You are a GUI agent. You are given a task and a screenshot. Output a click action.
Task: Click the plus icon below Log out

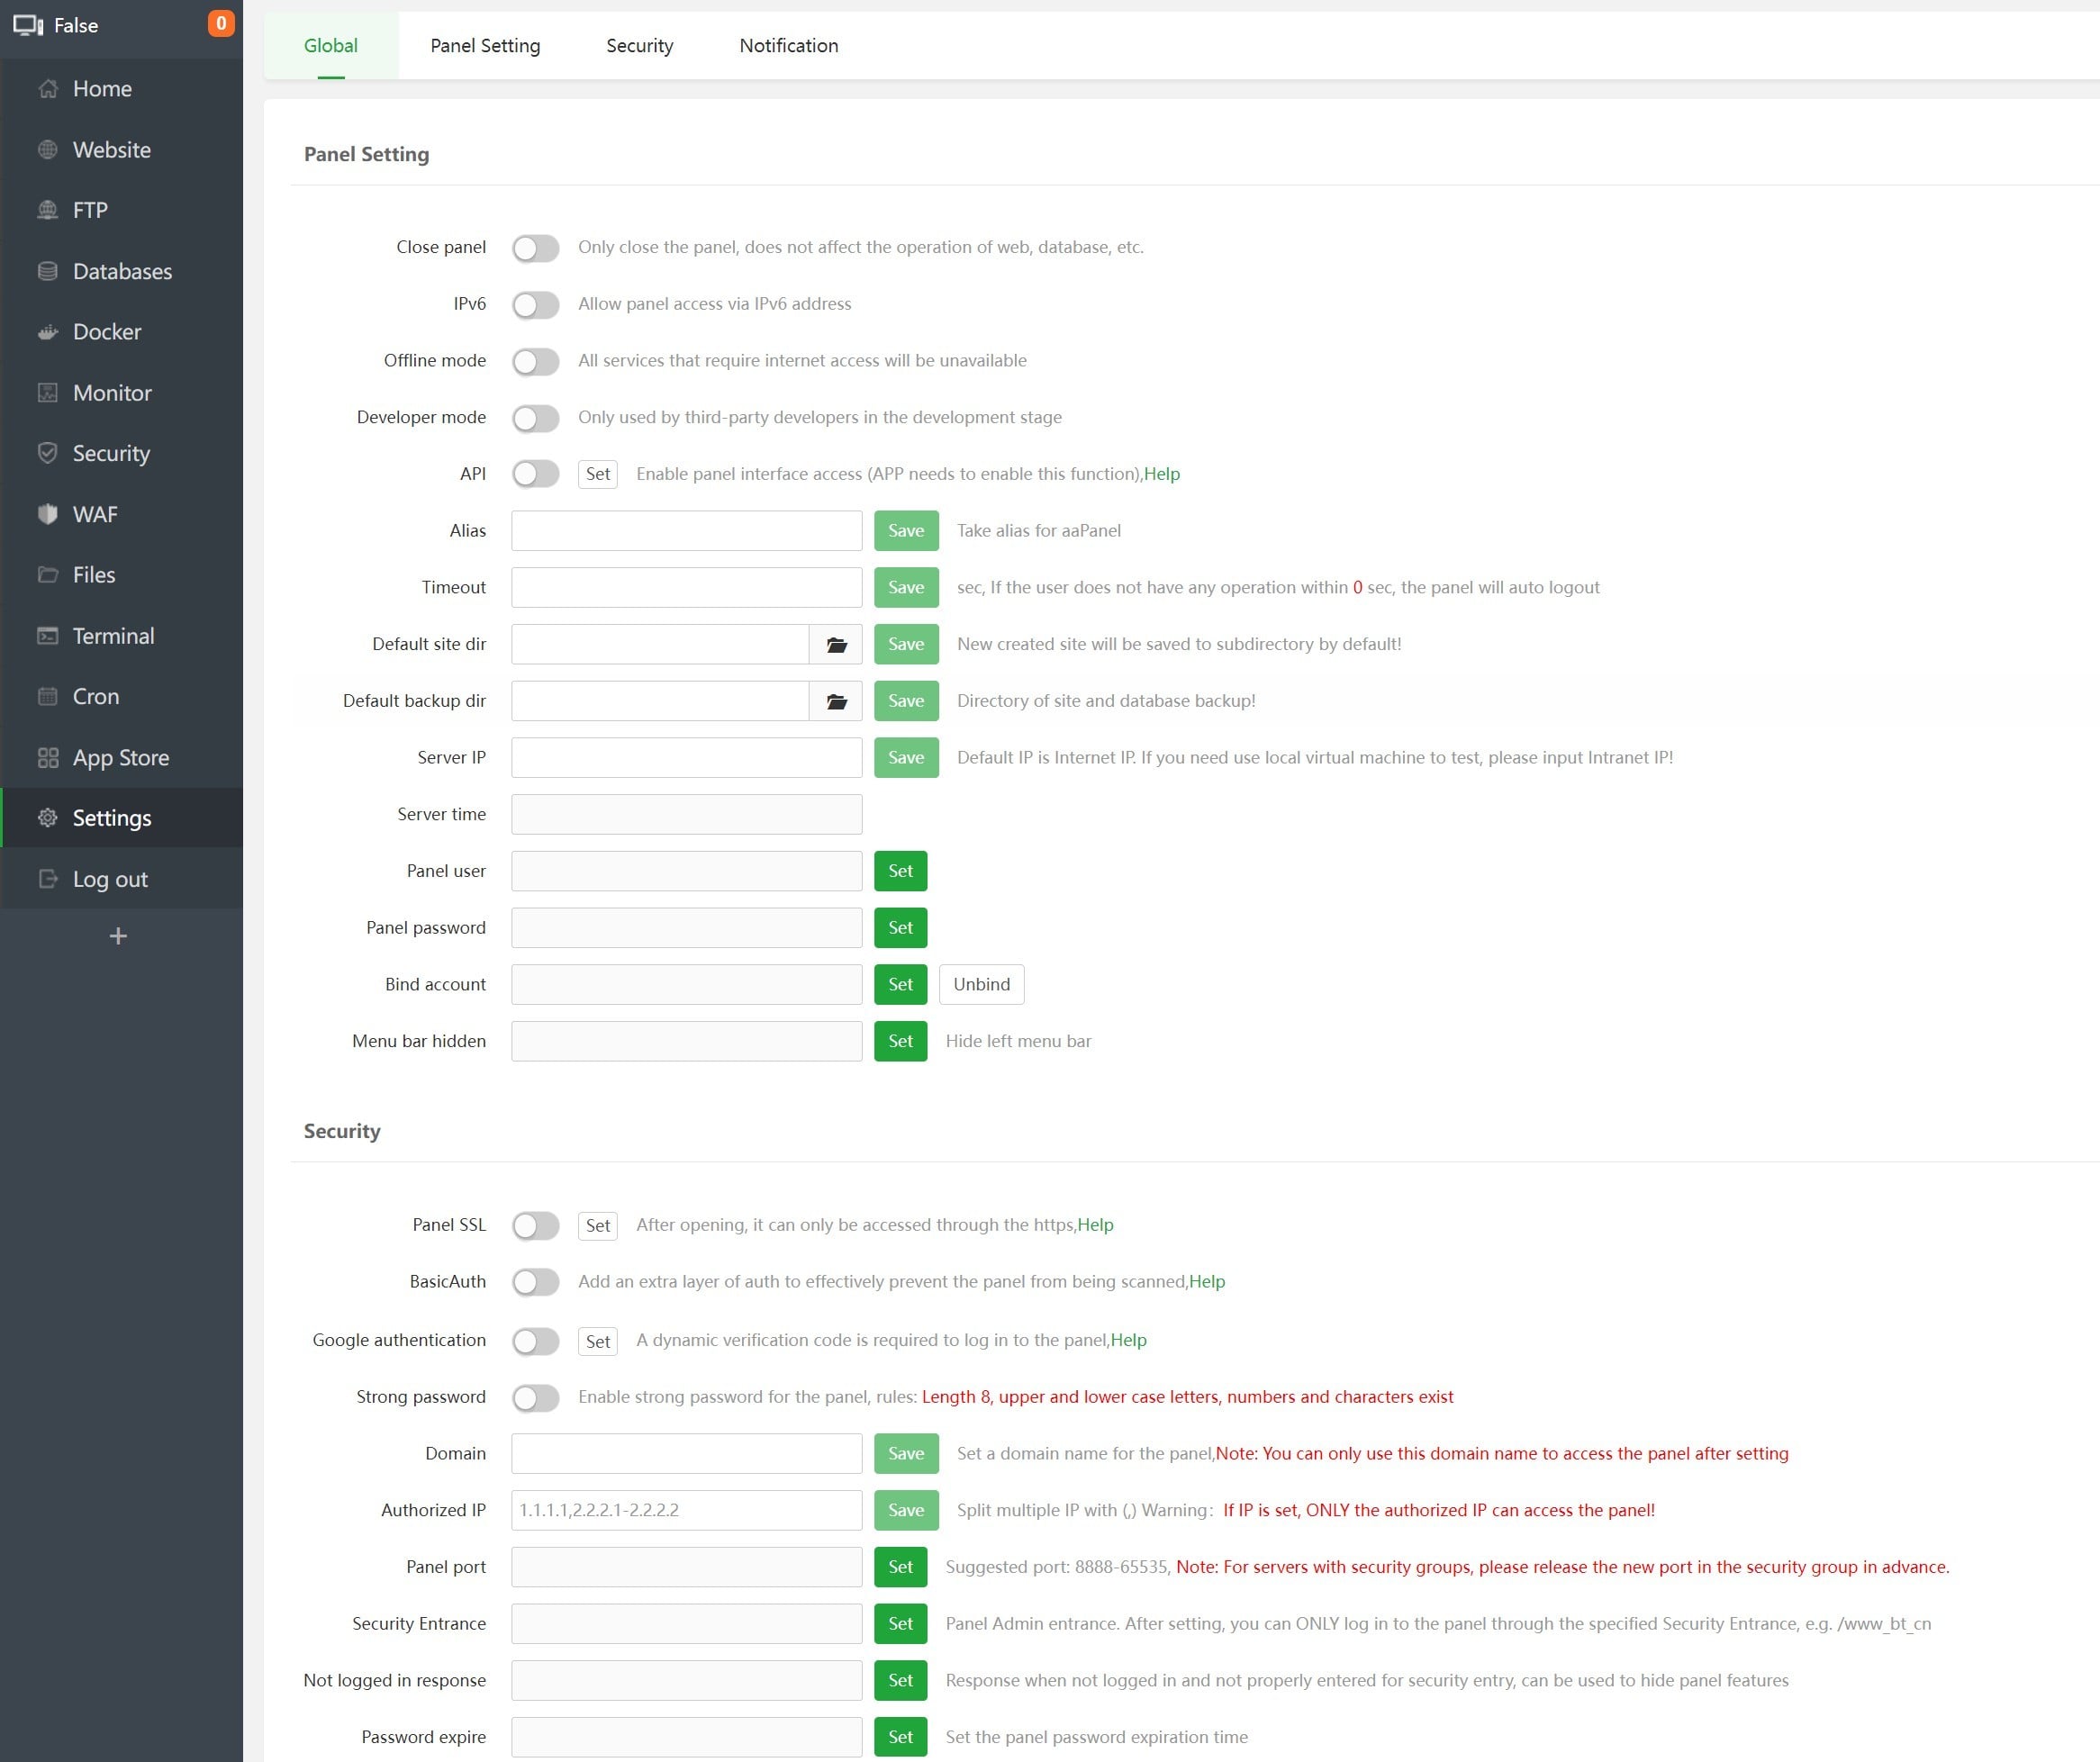(118, 936)
